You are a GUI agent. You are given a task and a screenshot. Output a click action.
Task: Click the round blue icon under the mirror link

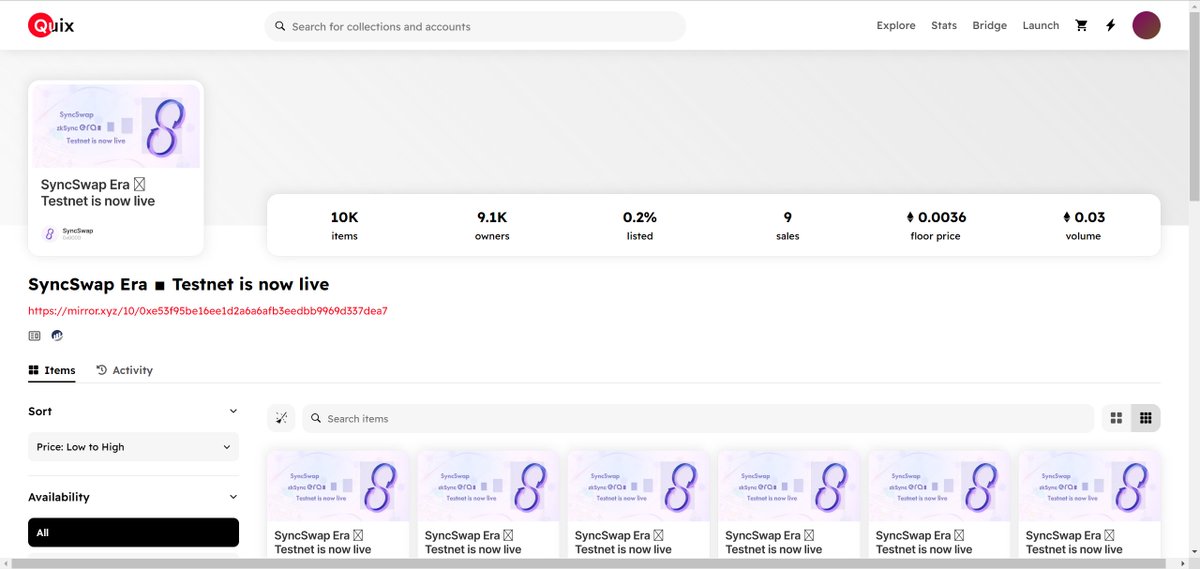coord(57,336)
